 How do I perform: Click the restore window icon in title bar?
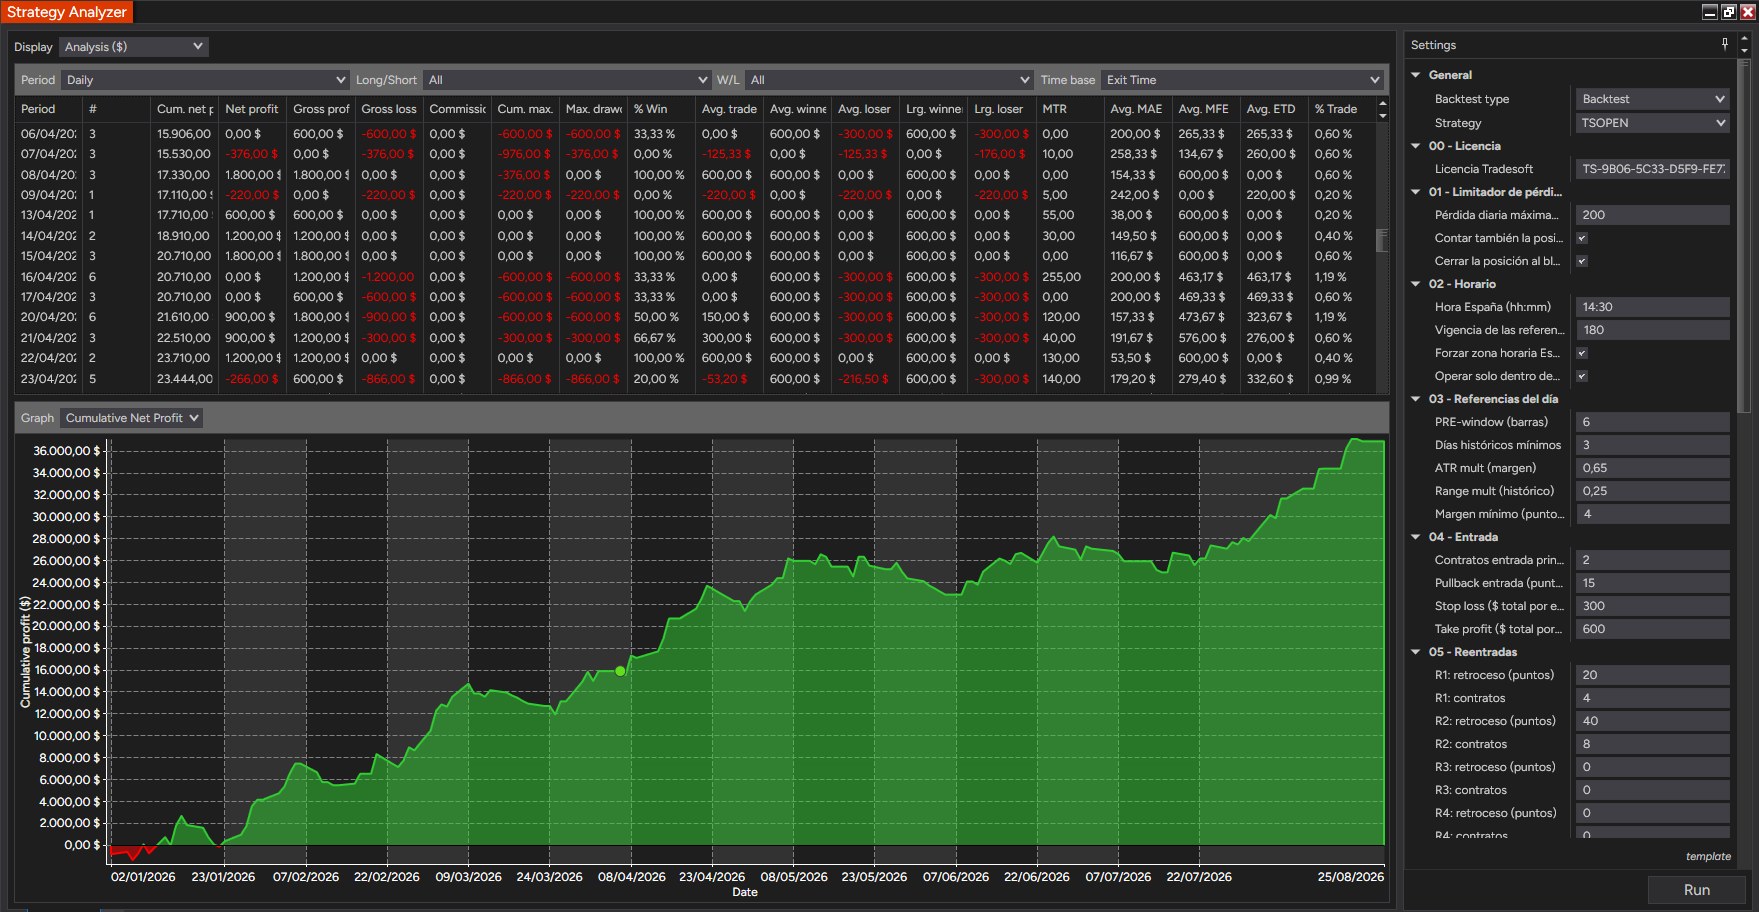coord(1729,12)
